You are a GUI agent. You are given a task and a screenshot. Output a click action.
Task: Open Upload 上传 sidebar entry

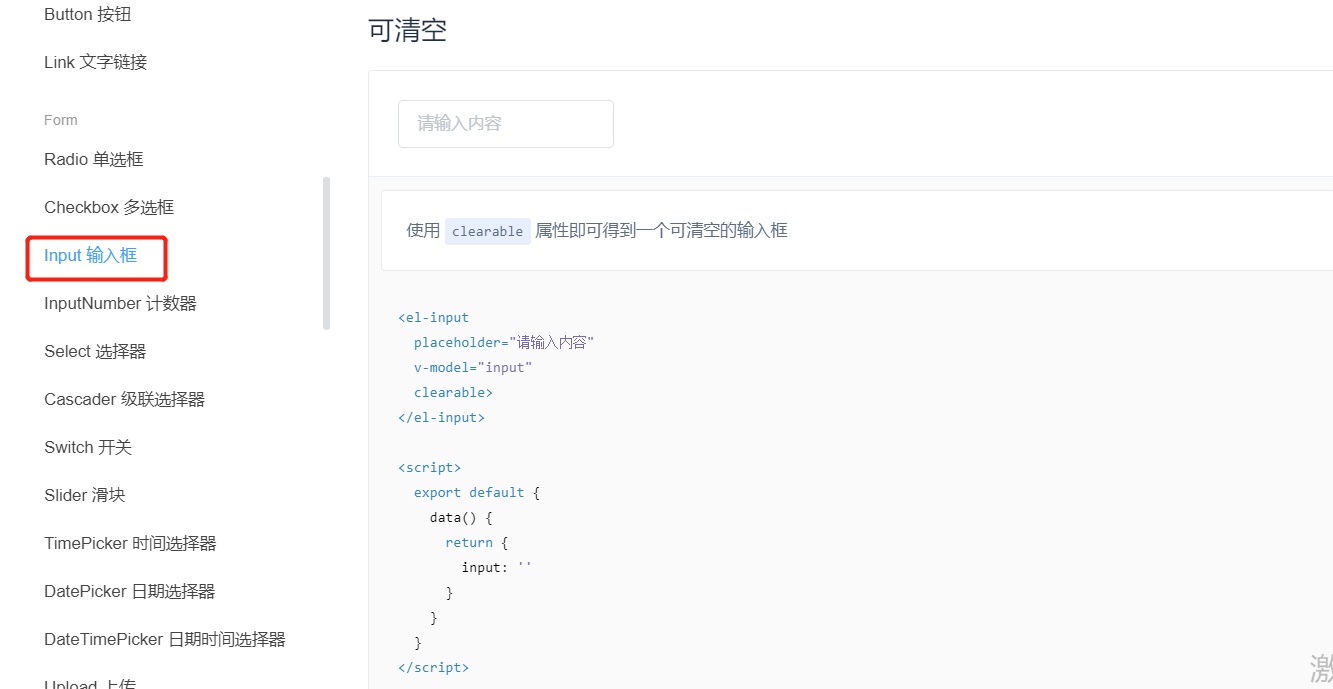[90, 683]
